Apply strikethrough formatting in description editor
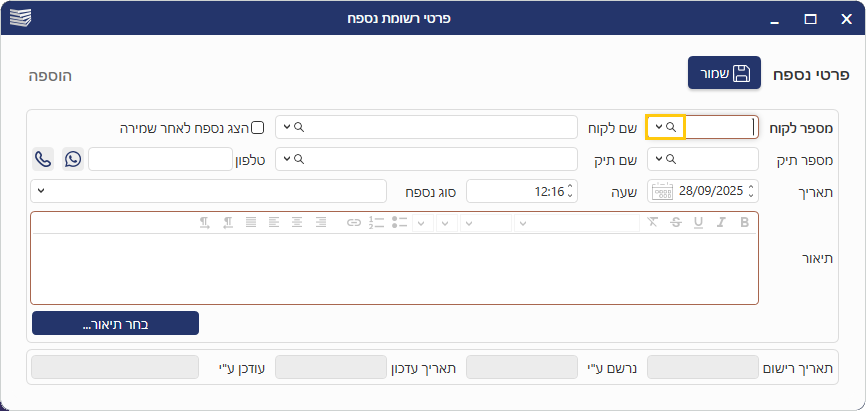Viewport: 866px width, 411px height. coord(675,222)
